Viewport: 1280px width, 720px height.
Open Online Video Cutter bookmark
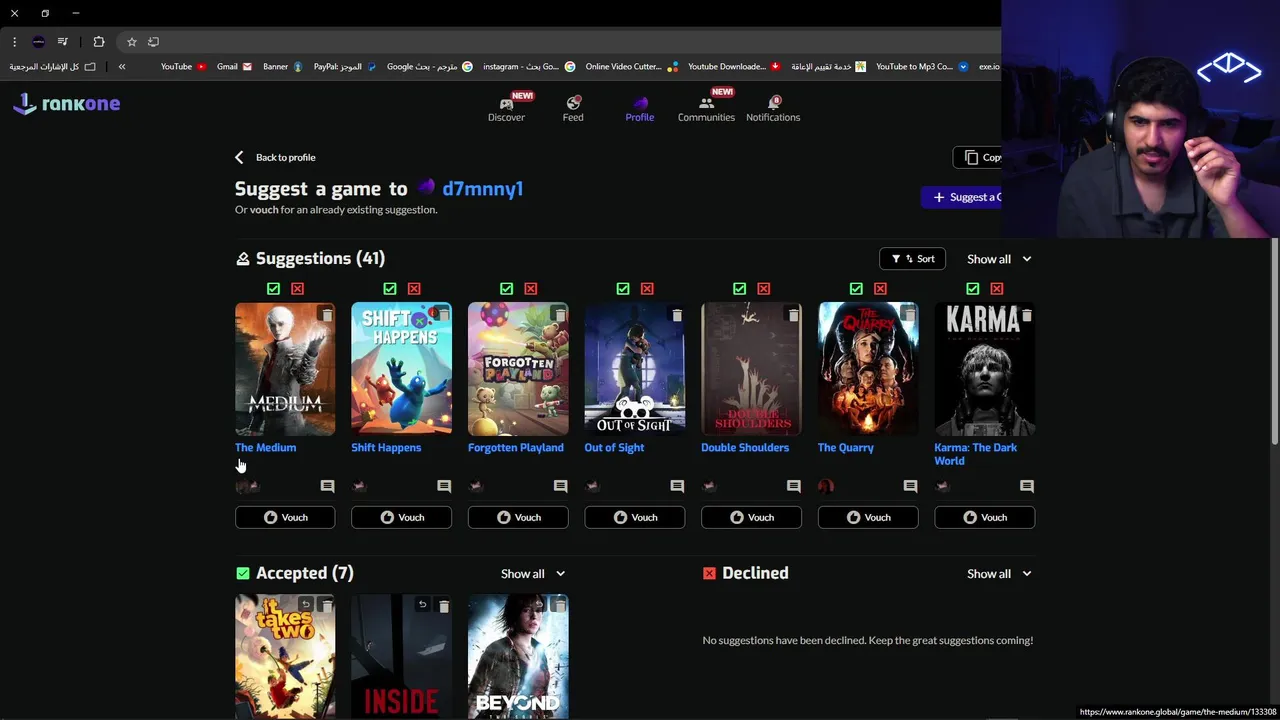click(x=631, y=67)
